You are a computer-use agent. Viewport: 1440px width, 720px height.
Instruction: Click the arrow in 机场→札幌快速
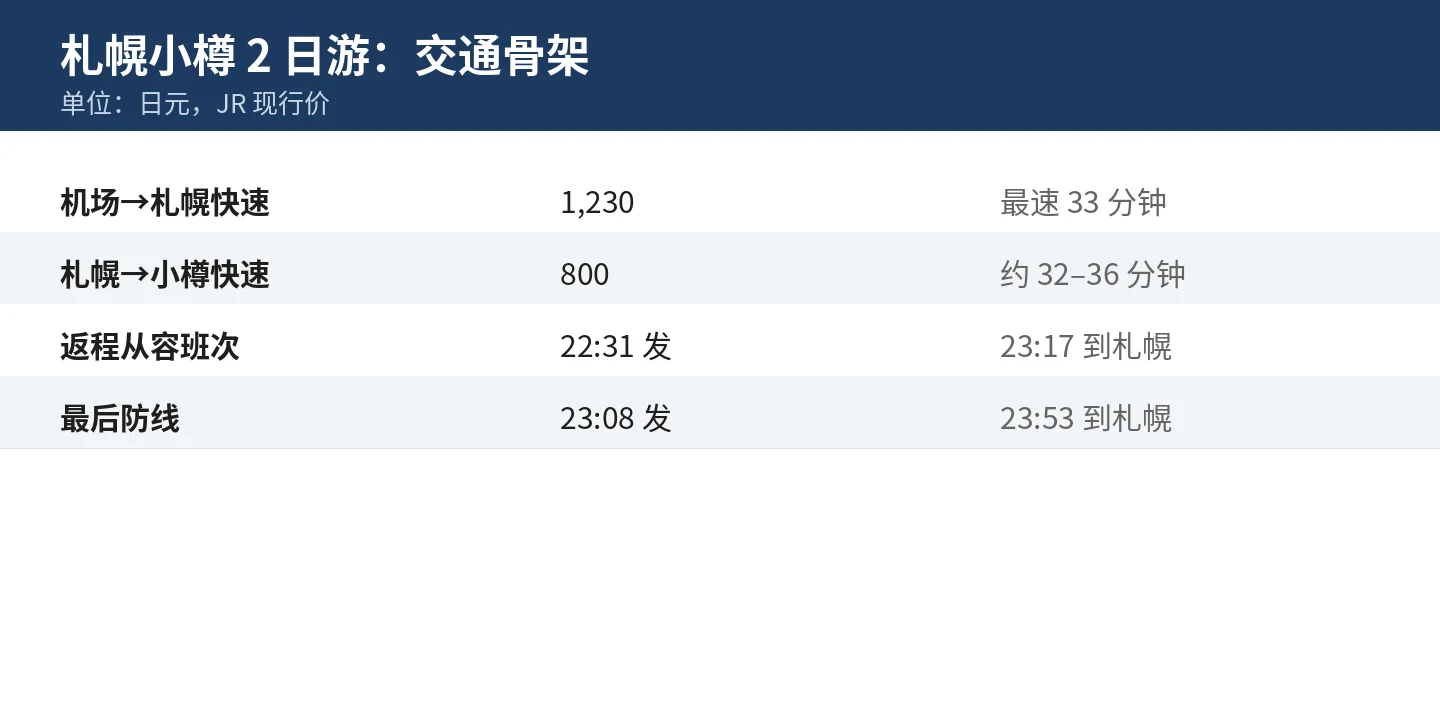click(x=135, y=204)
